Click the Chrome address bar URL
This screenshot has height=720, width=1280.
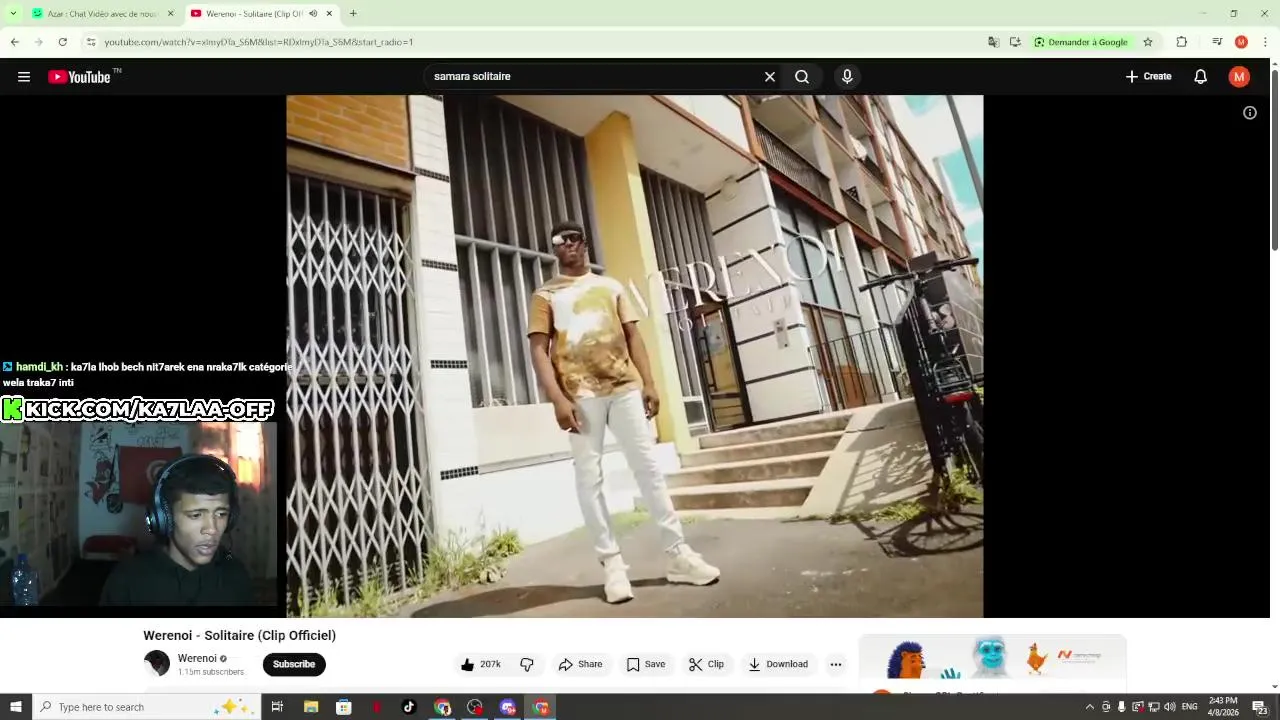click(259, 42)
